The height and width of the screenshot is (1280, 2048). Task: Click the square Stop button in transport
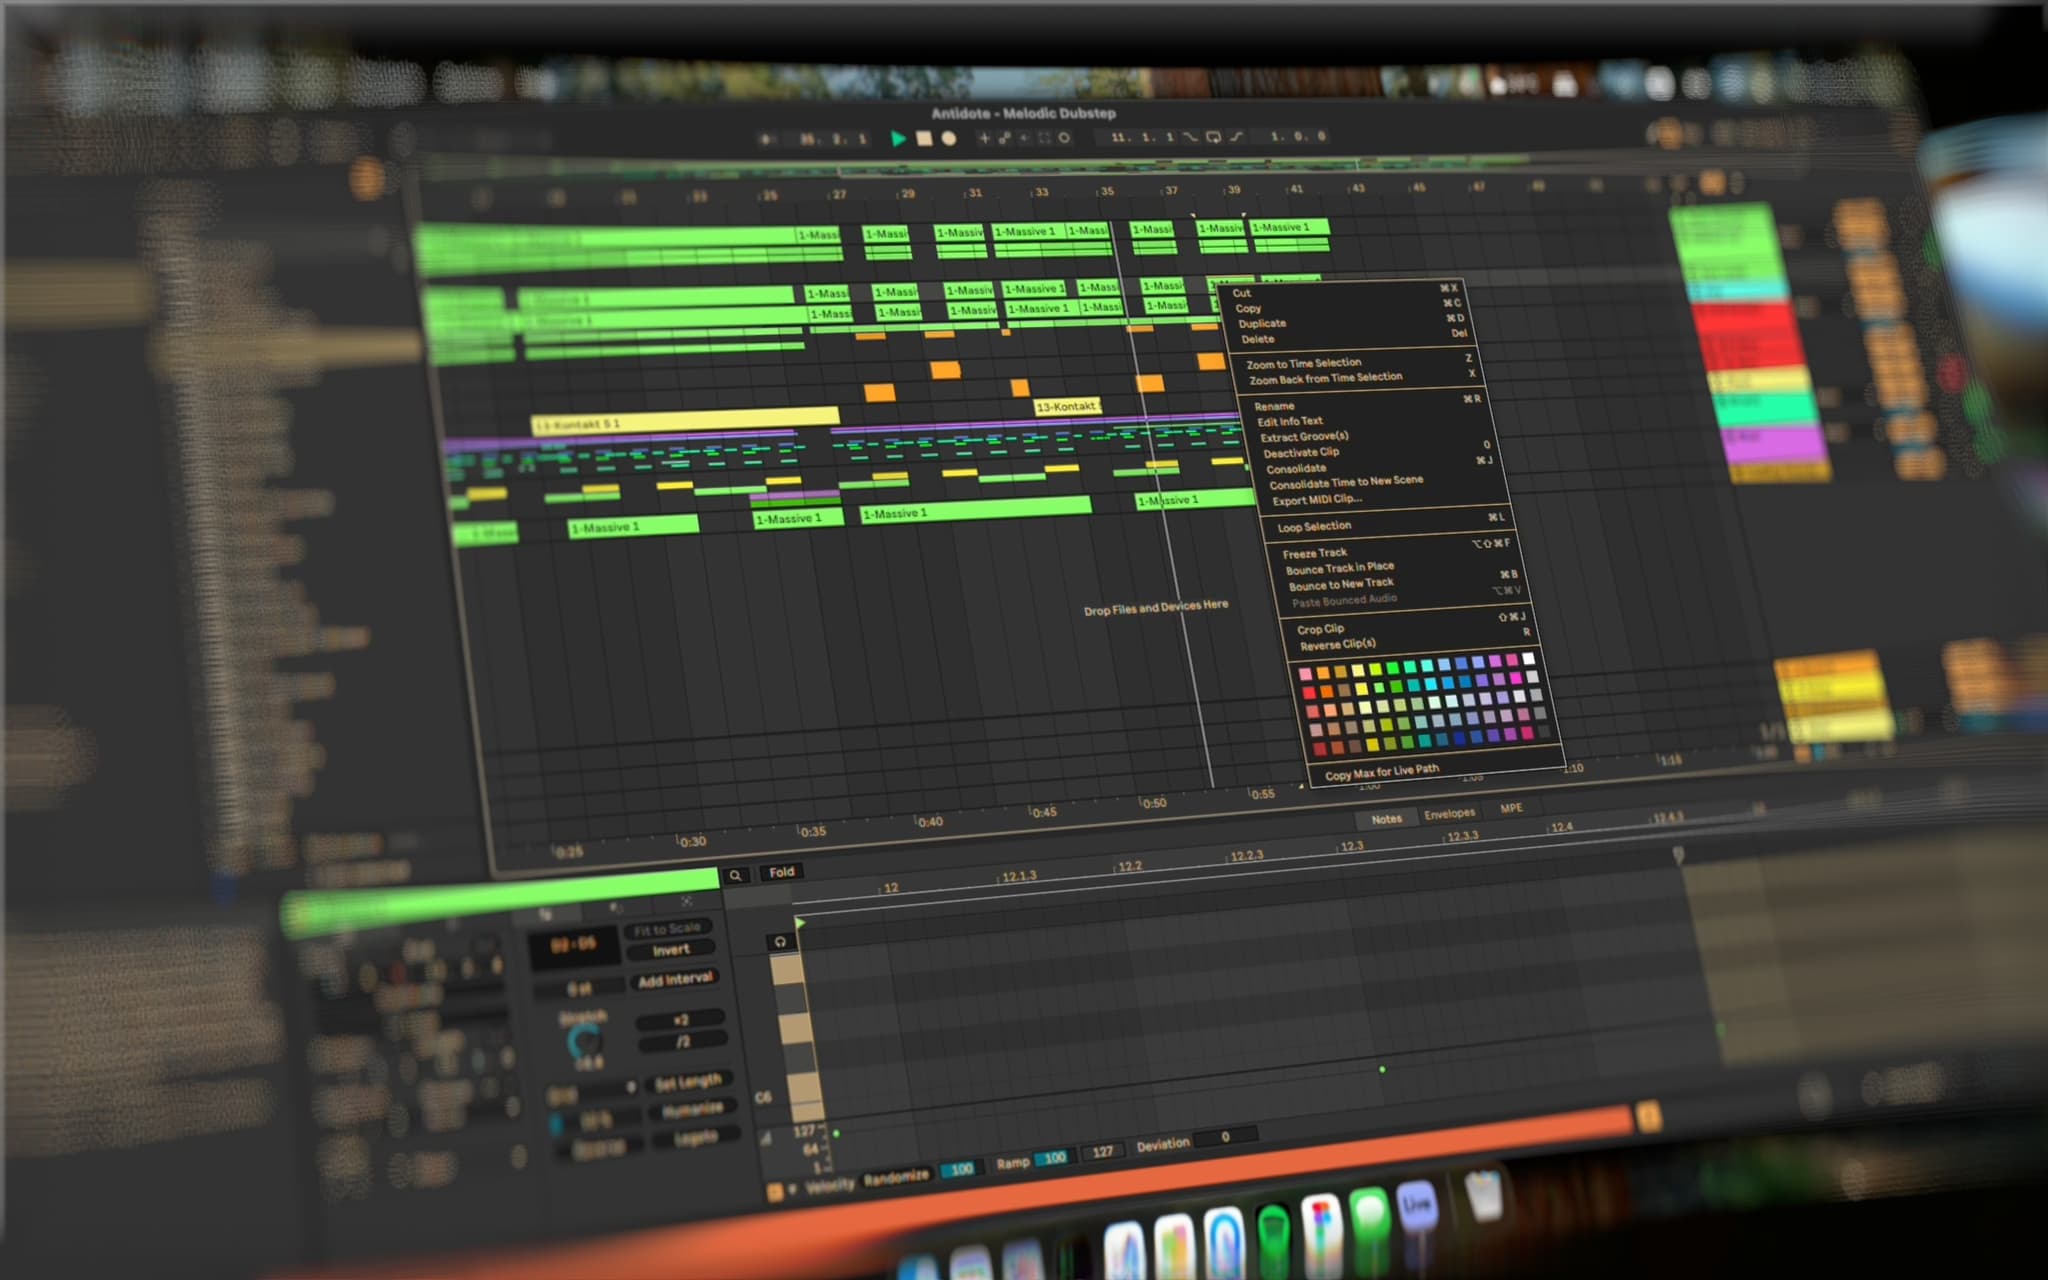[924, 139]
